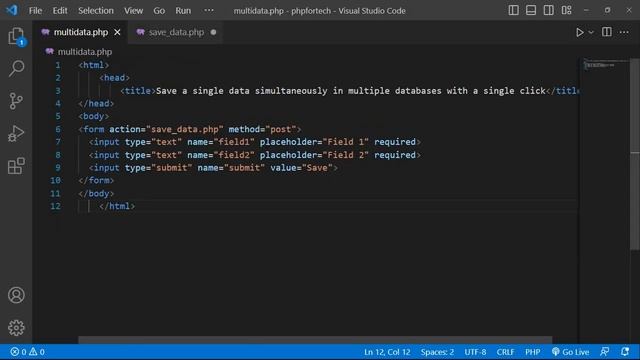Click line number 6 in gutter
Viewport: 640px width, 360px height.
coord(58,129)
